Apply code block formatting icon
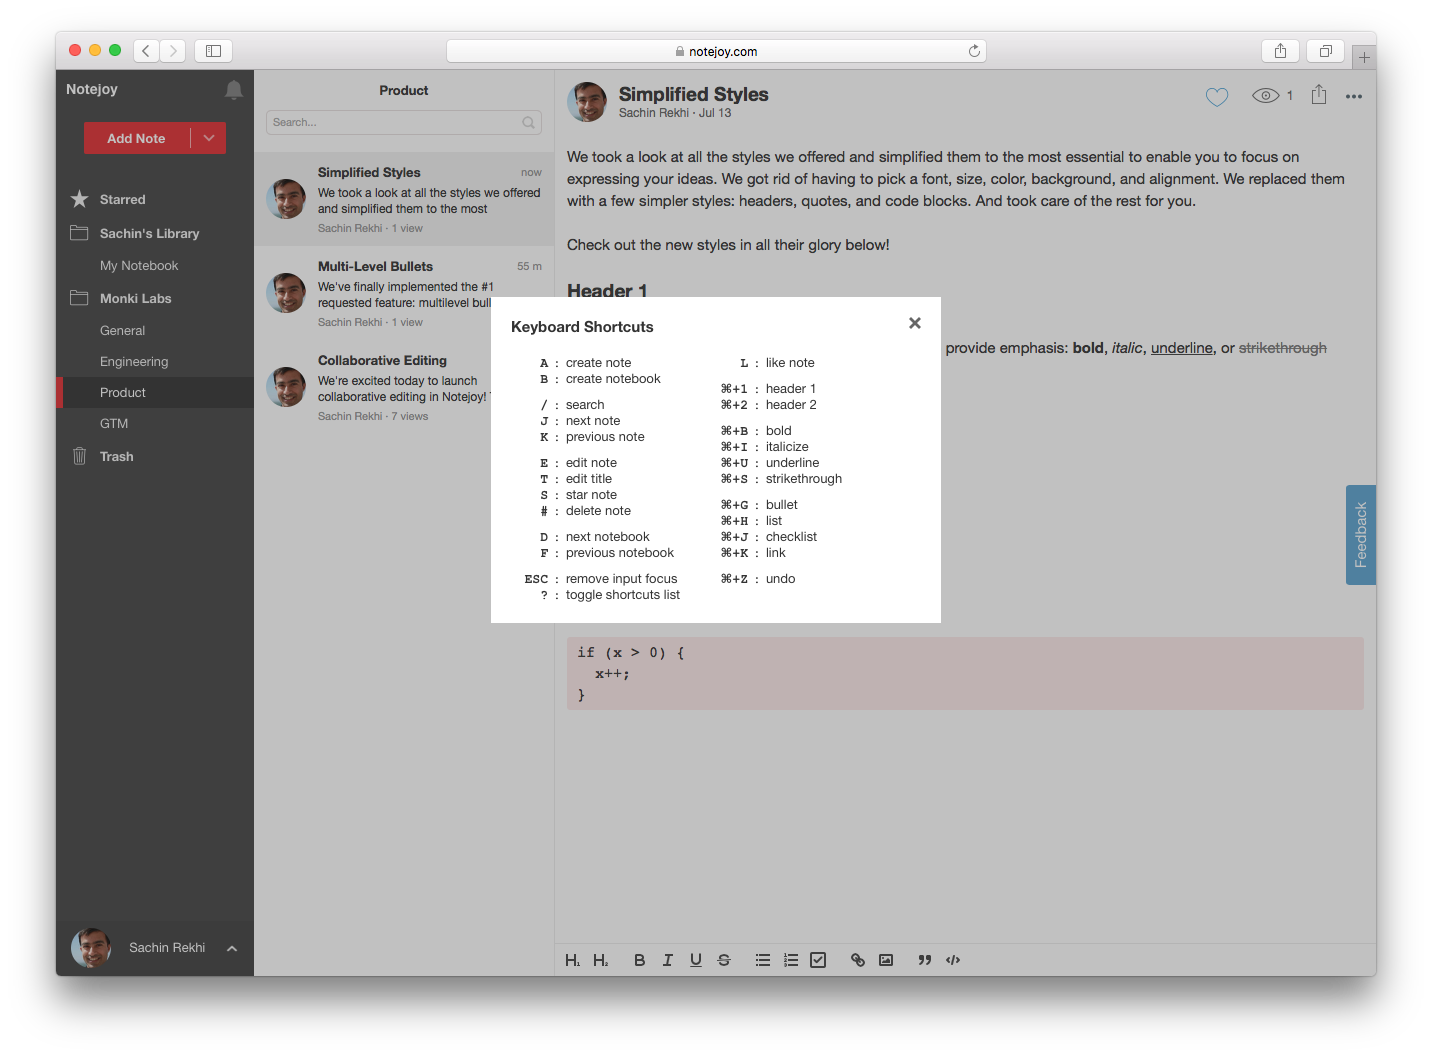Screen dimensions: 1432x1056 click(953, 960)
